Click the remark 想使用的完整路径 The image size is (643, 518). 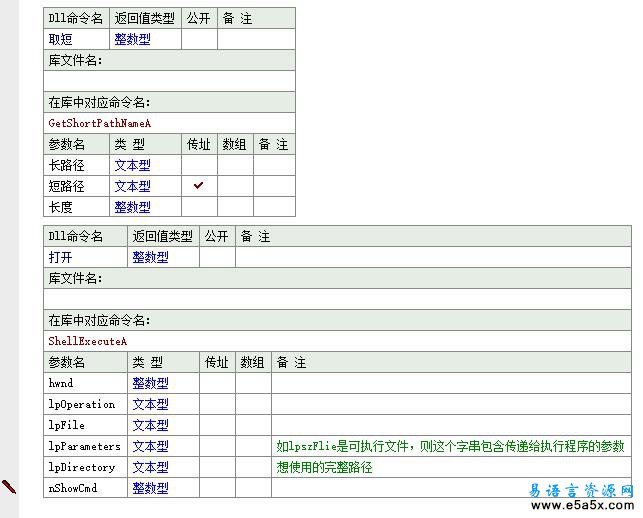pos(324,467)
